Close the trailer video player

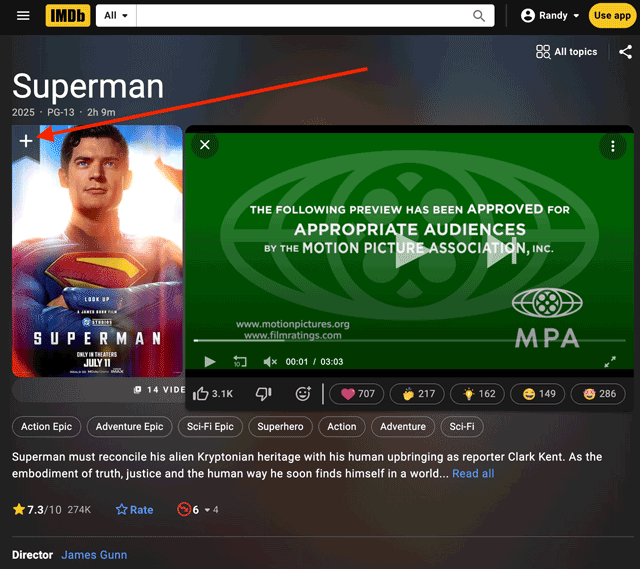[205, 146]
